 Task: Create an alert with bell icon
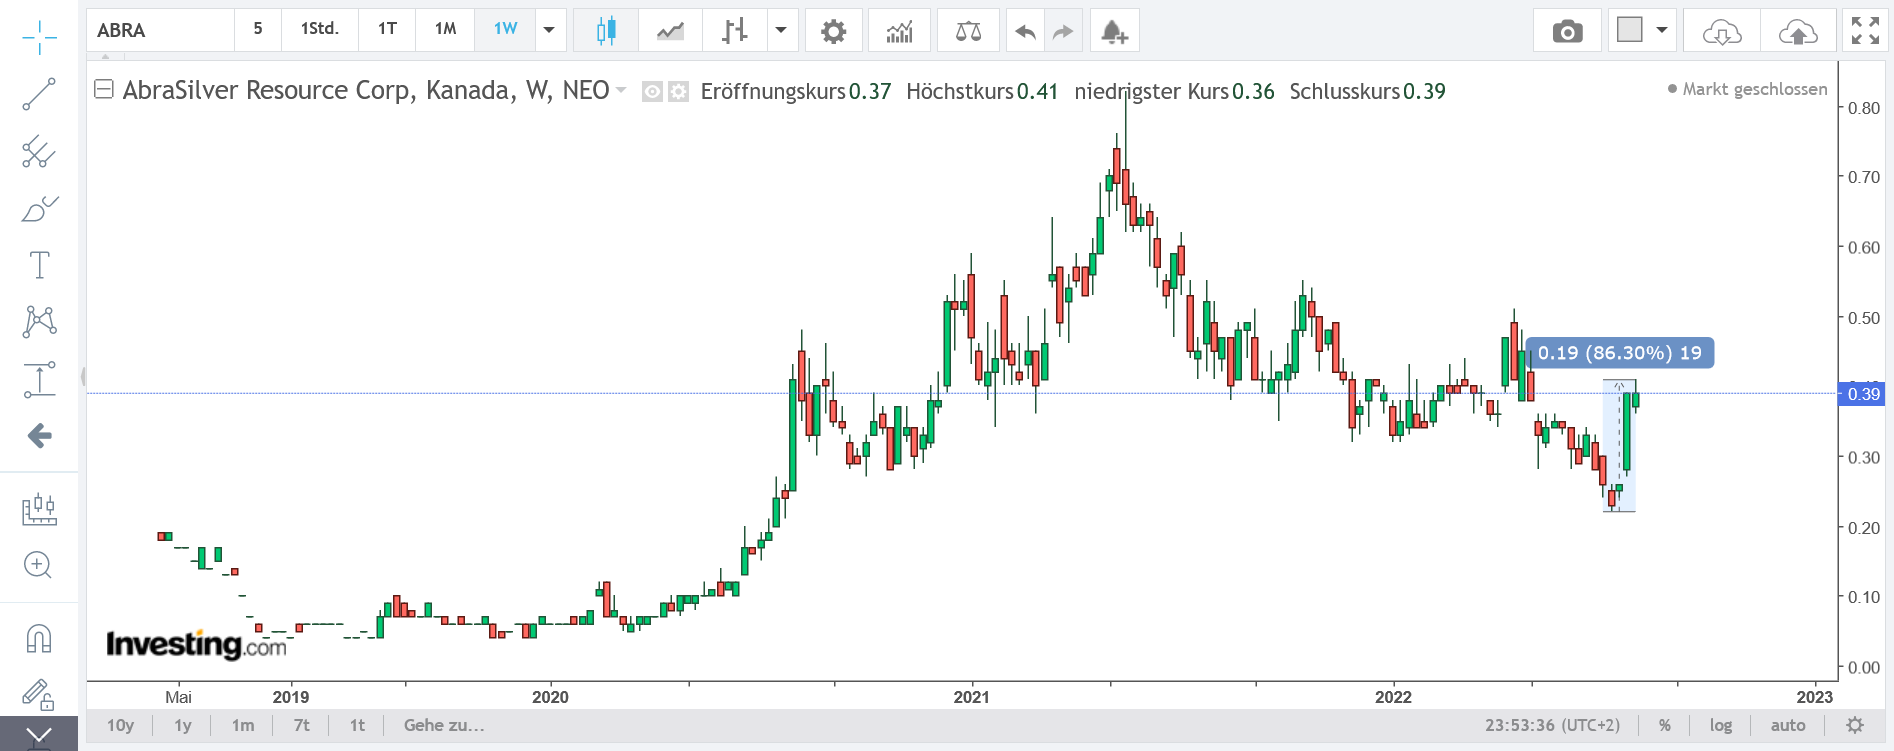point(1114,31)
